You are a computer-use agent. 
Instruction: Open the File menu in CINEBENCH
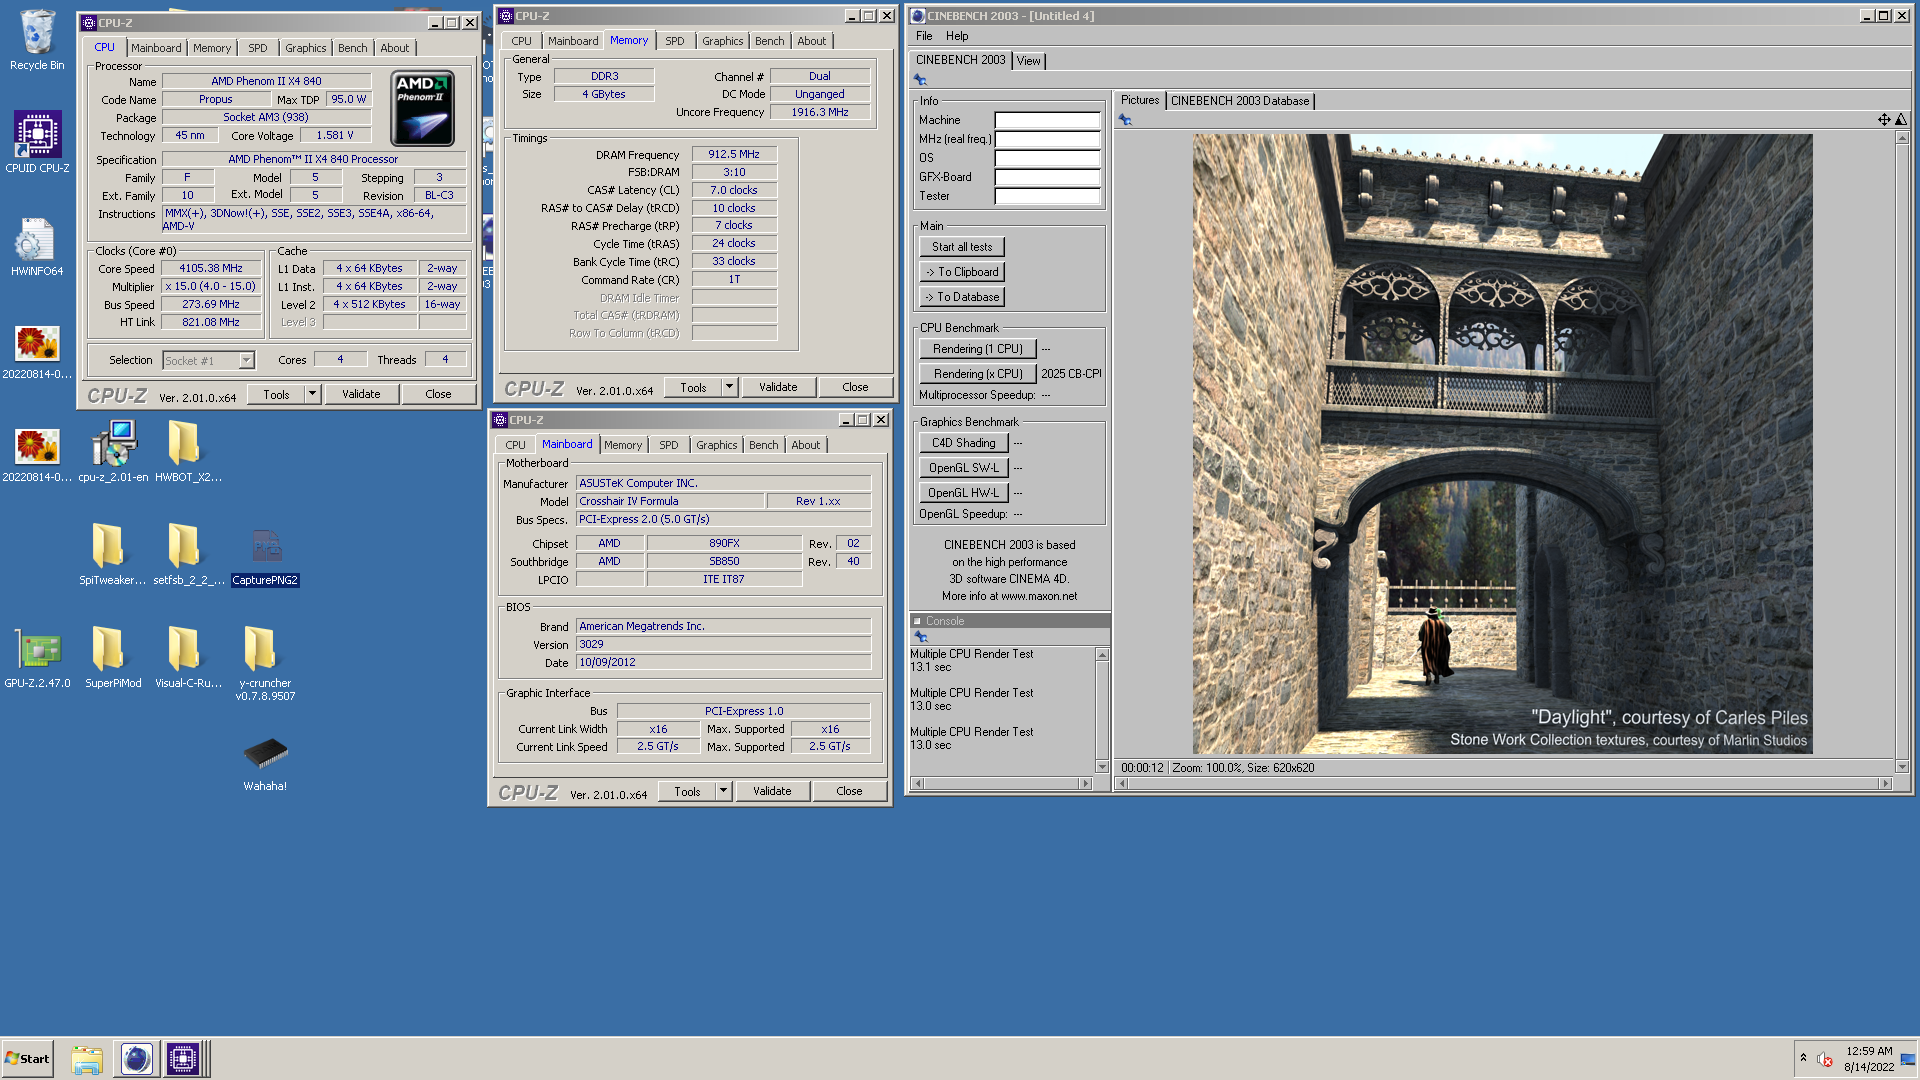point(924,36)
